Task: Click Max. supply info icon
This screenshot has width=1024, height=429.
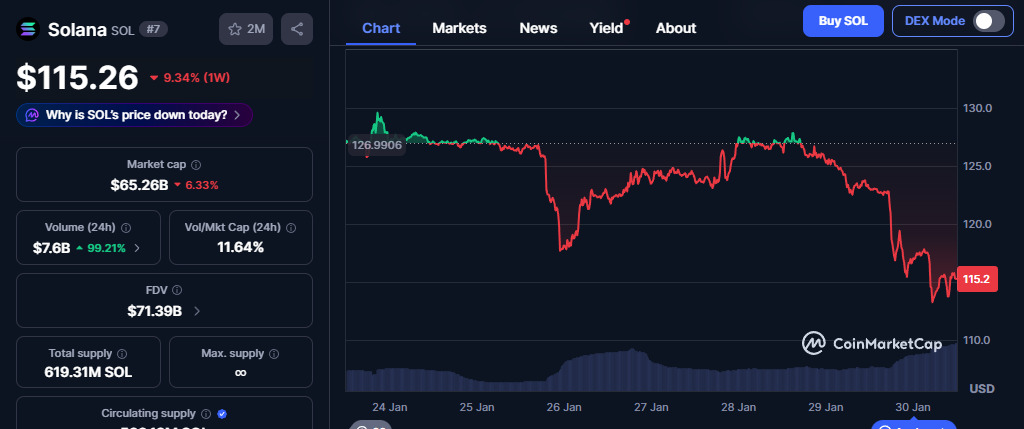Action: tap(274, 353)
